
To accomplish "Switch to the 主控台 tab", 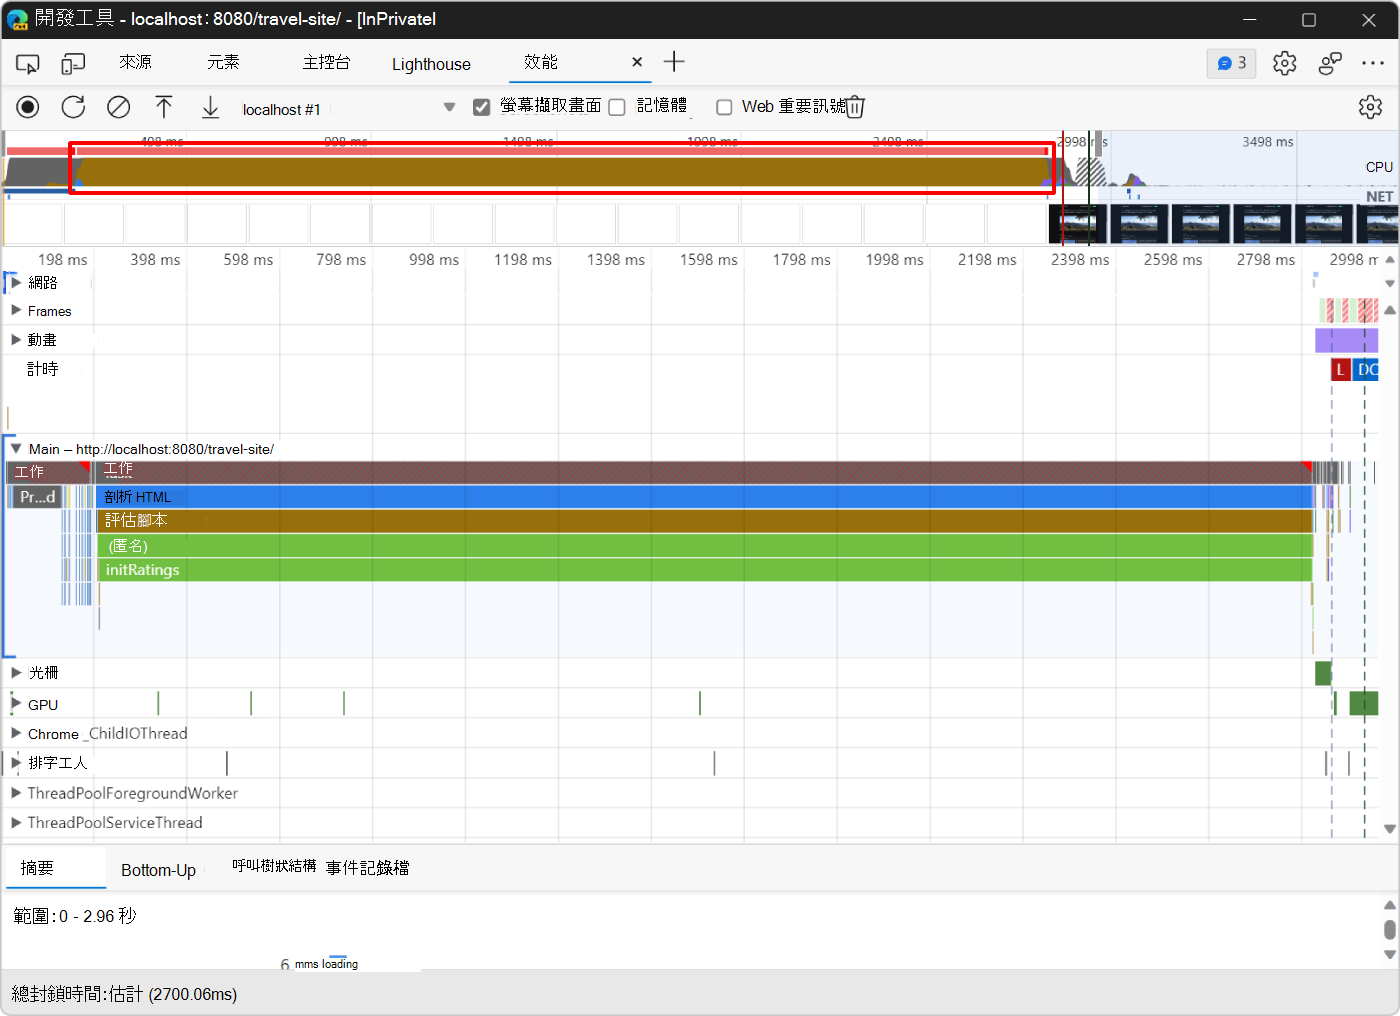I will point(326,63).
